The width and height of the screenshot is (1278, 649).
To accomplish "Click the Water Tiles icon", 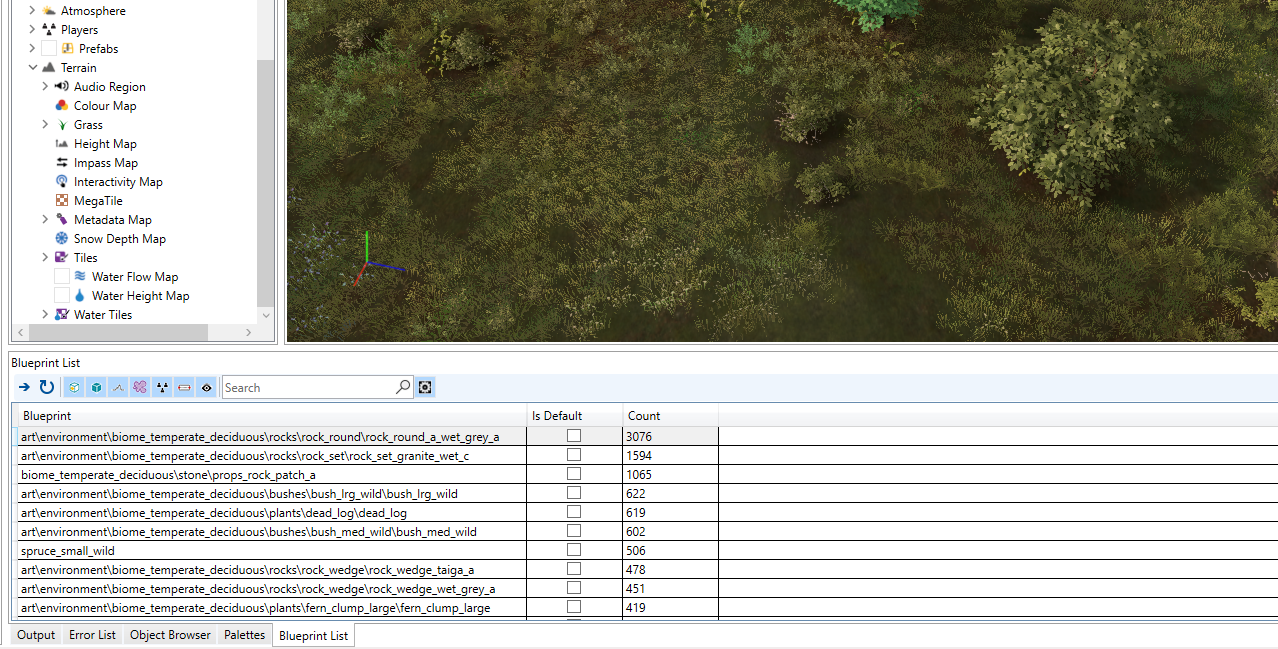I will (61, 315).
